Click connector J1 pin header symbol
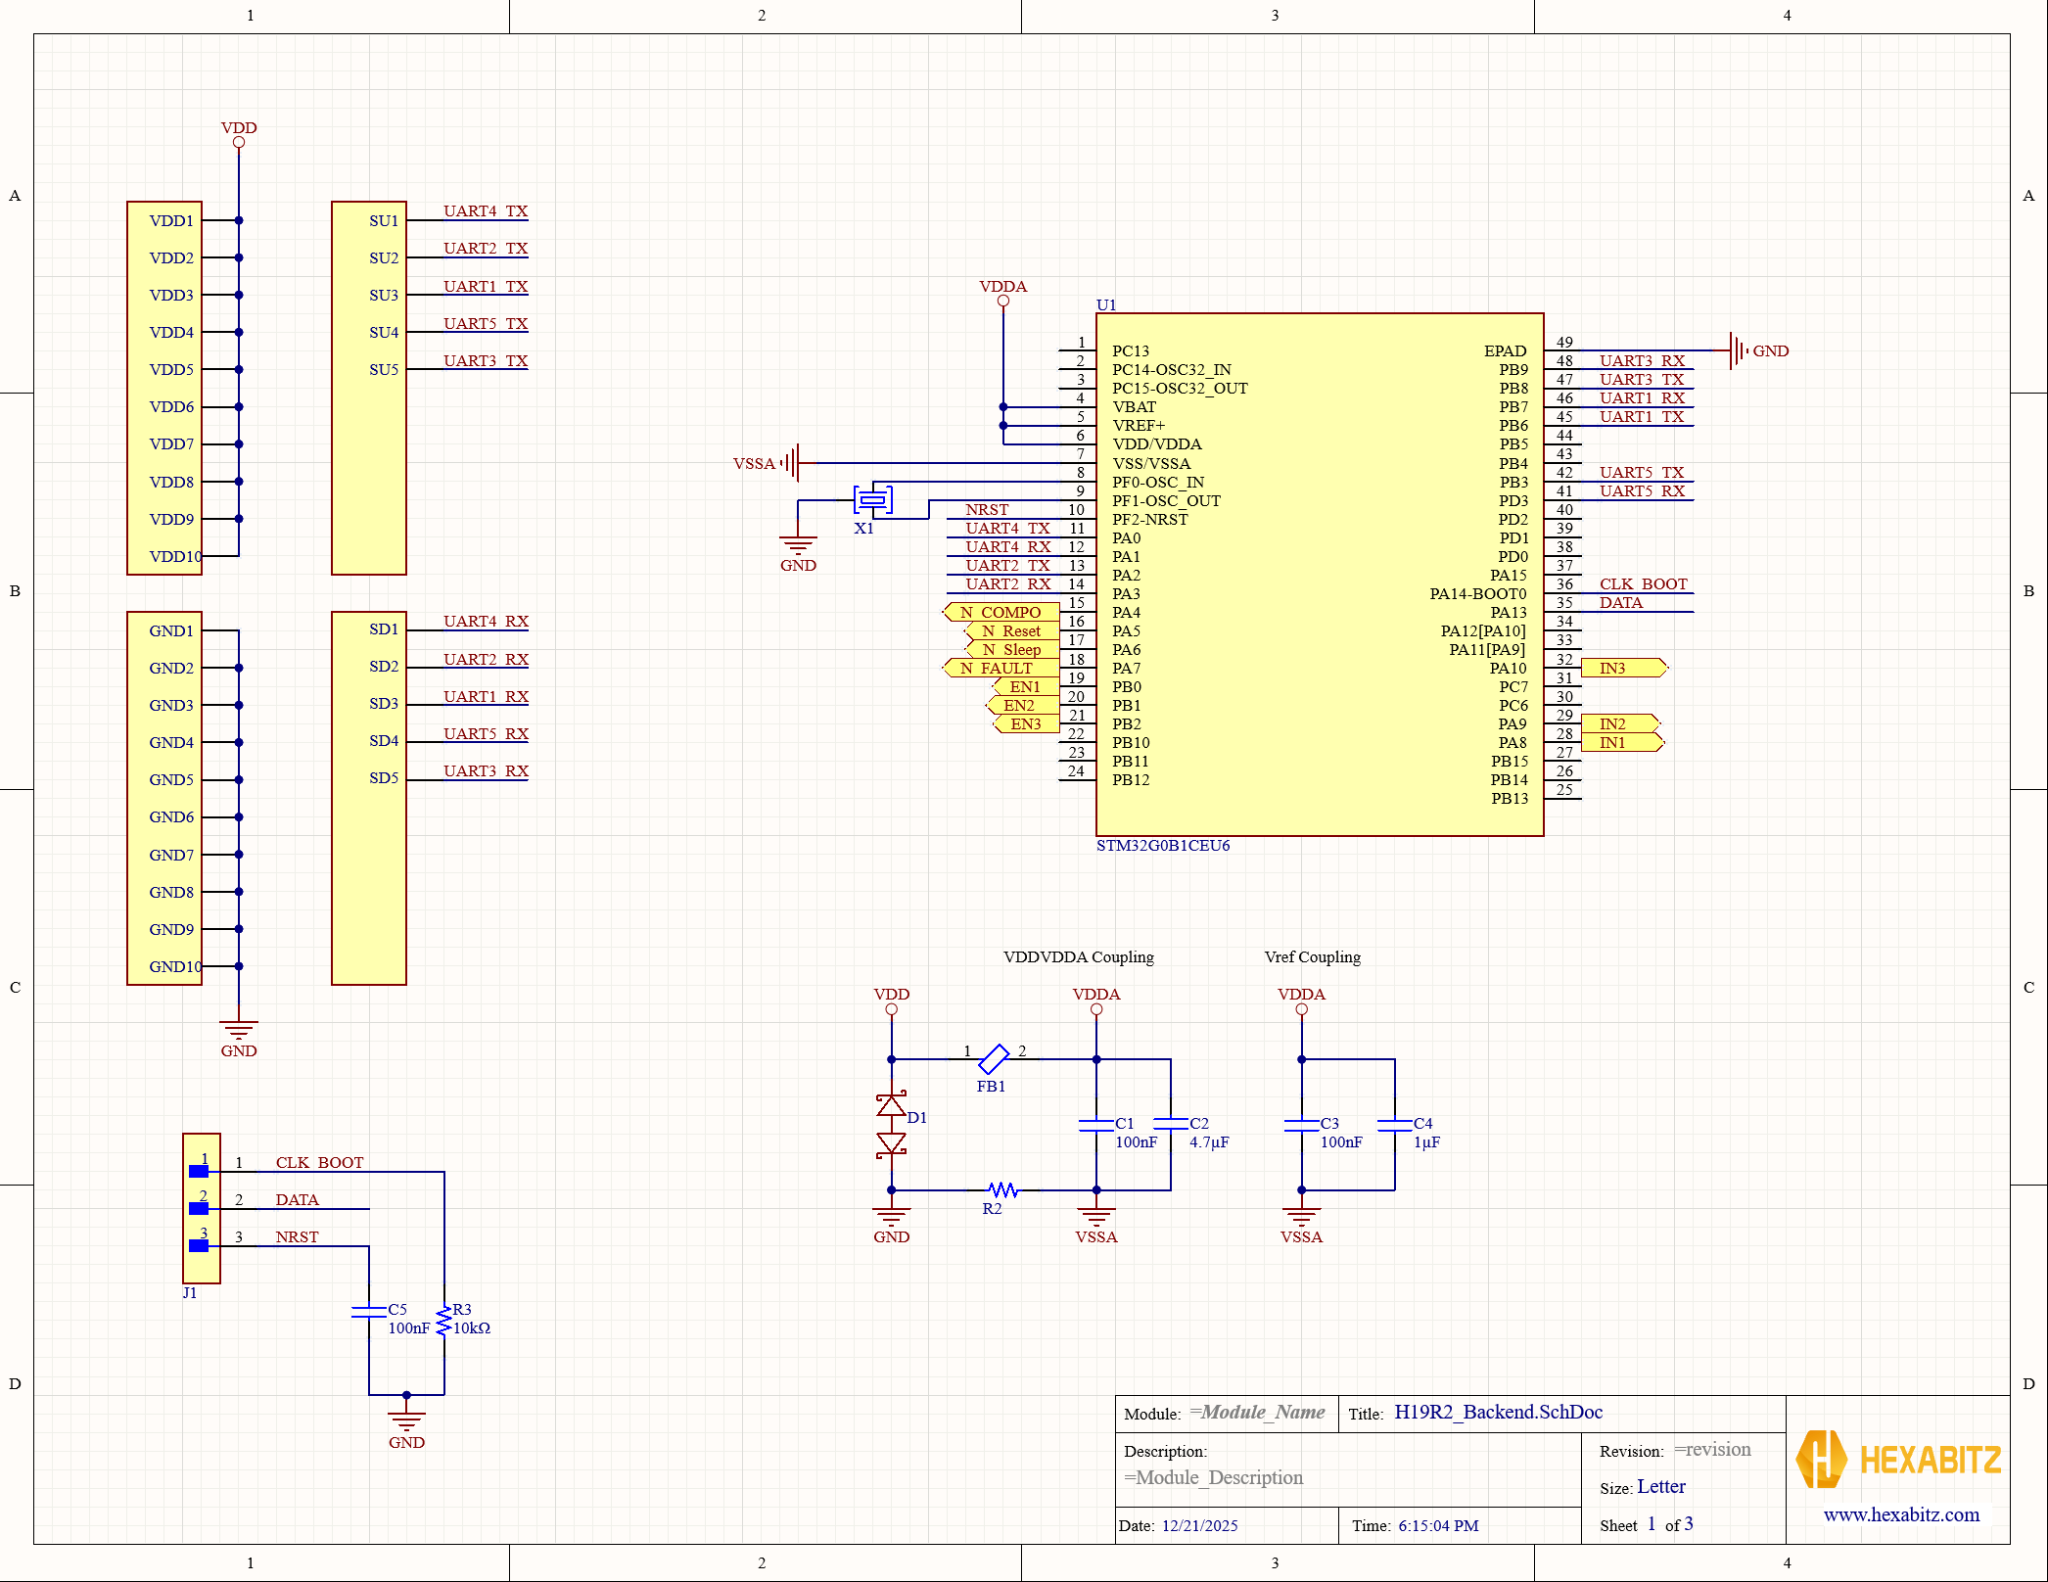 coord(201,1207)
